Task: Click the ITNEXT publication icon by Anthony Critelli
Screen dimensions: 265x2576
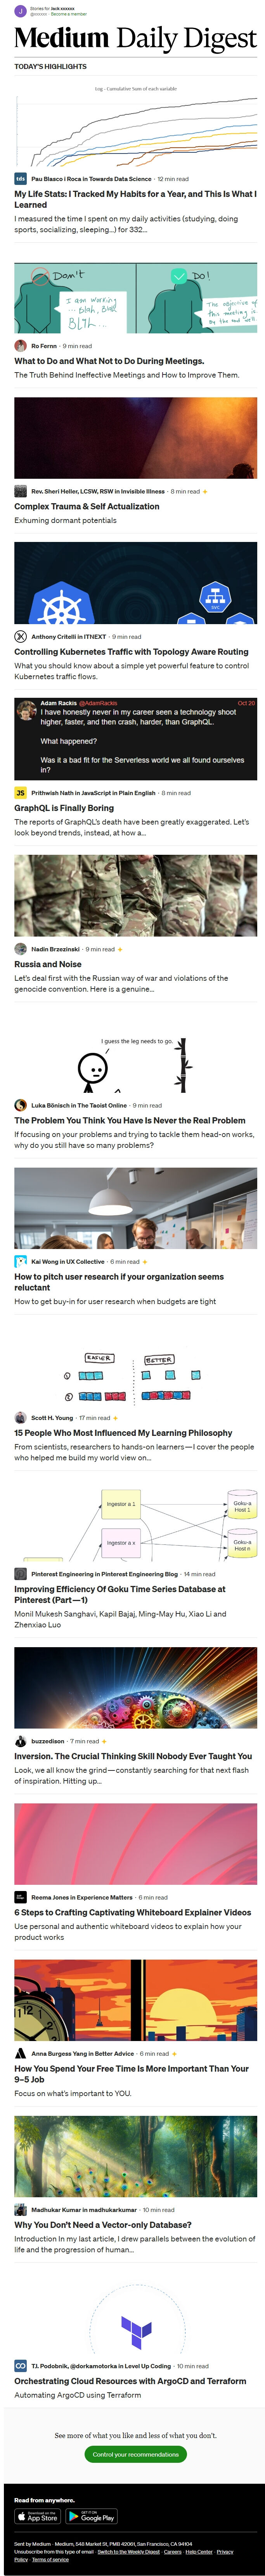Action: pyautogui.click(x=20, y=636)
